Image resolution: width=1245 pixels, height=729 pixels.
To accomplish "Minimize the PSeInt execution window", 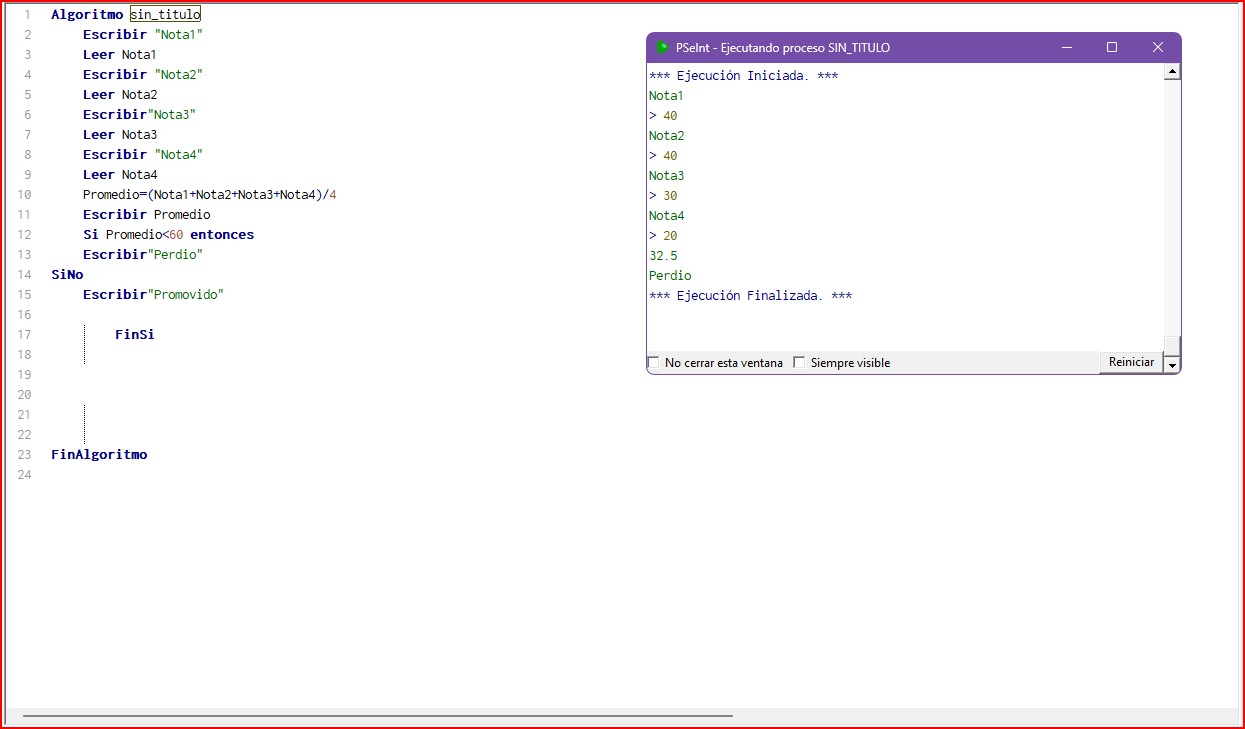I will coord(1066,48).
